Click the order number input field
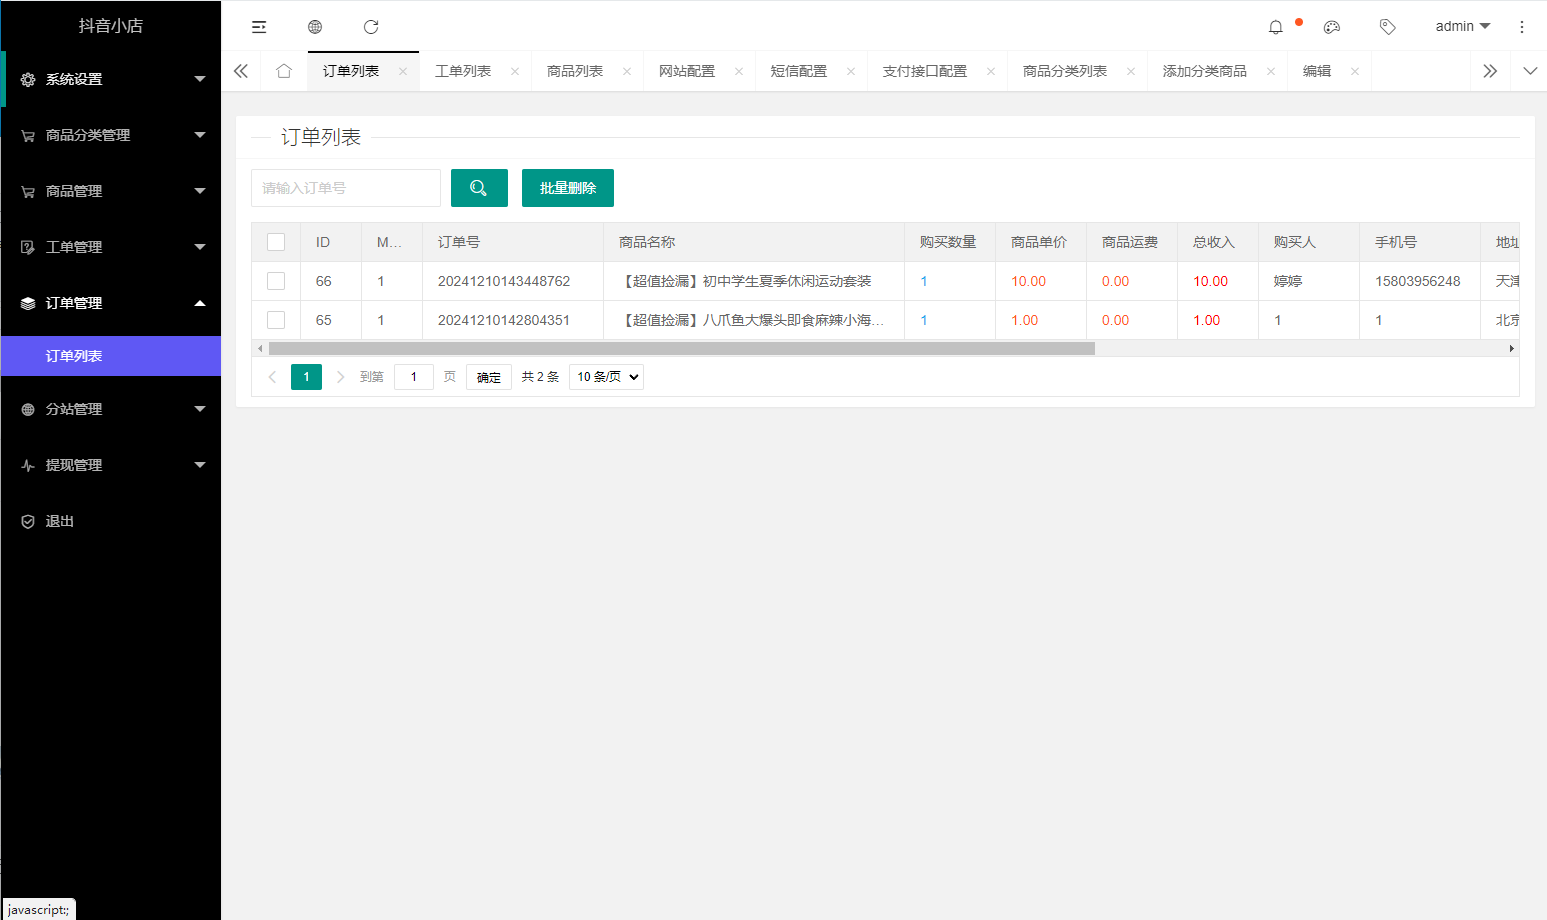This screenshot has width=1547, height=920. pos(345,187)
